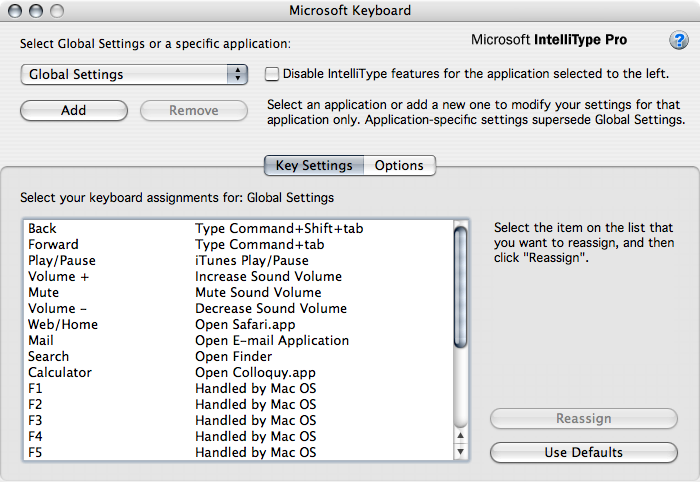This screenshot has width=700, height=482.
Task: Select the Volume + key row
Action: point(239,277)
